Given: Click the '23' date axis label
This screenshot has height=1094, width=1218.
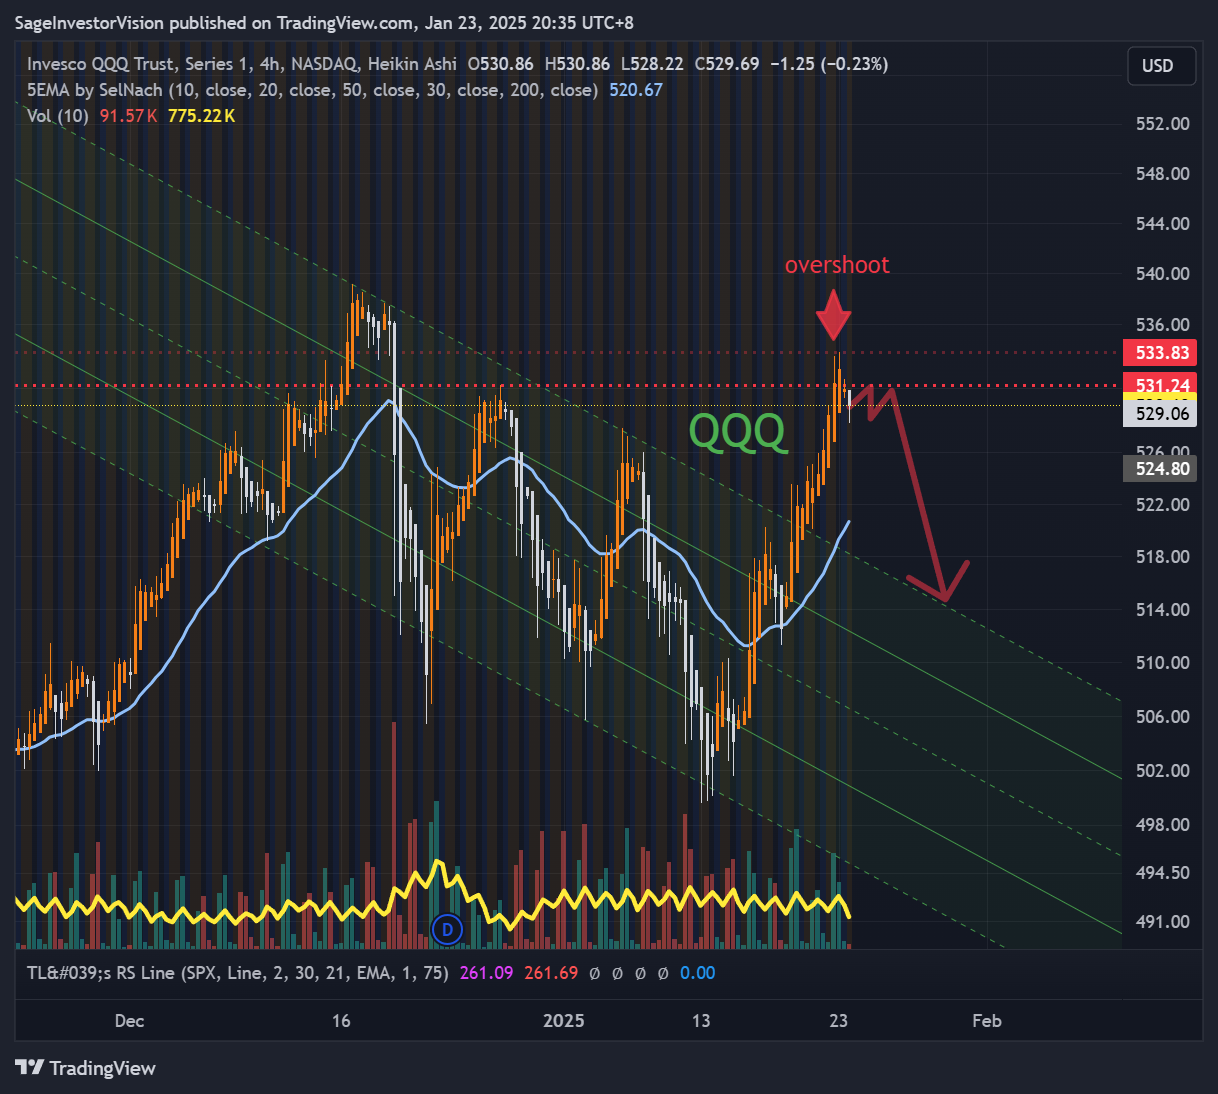Looking at the screenshot, I should (x=839, y=1021).
